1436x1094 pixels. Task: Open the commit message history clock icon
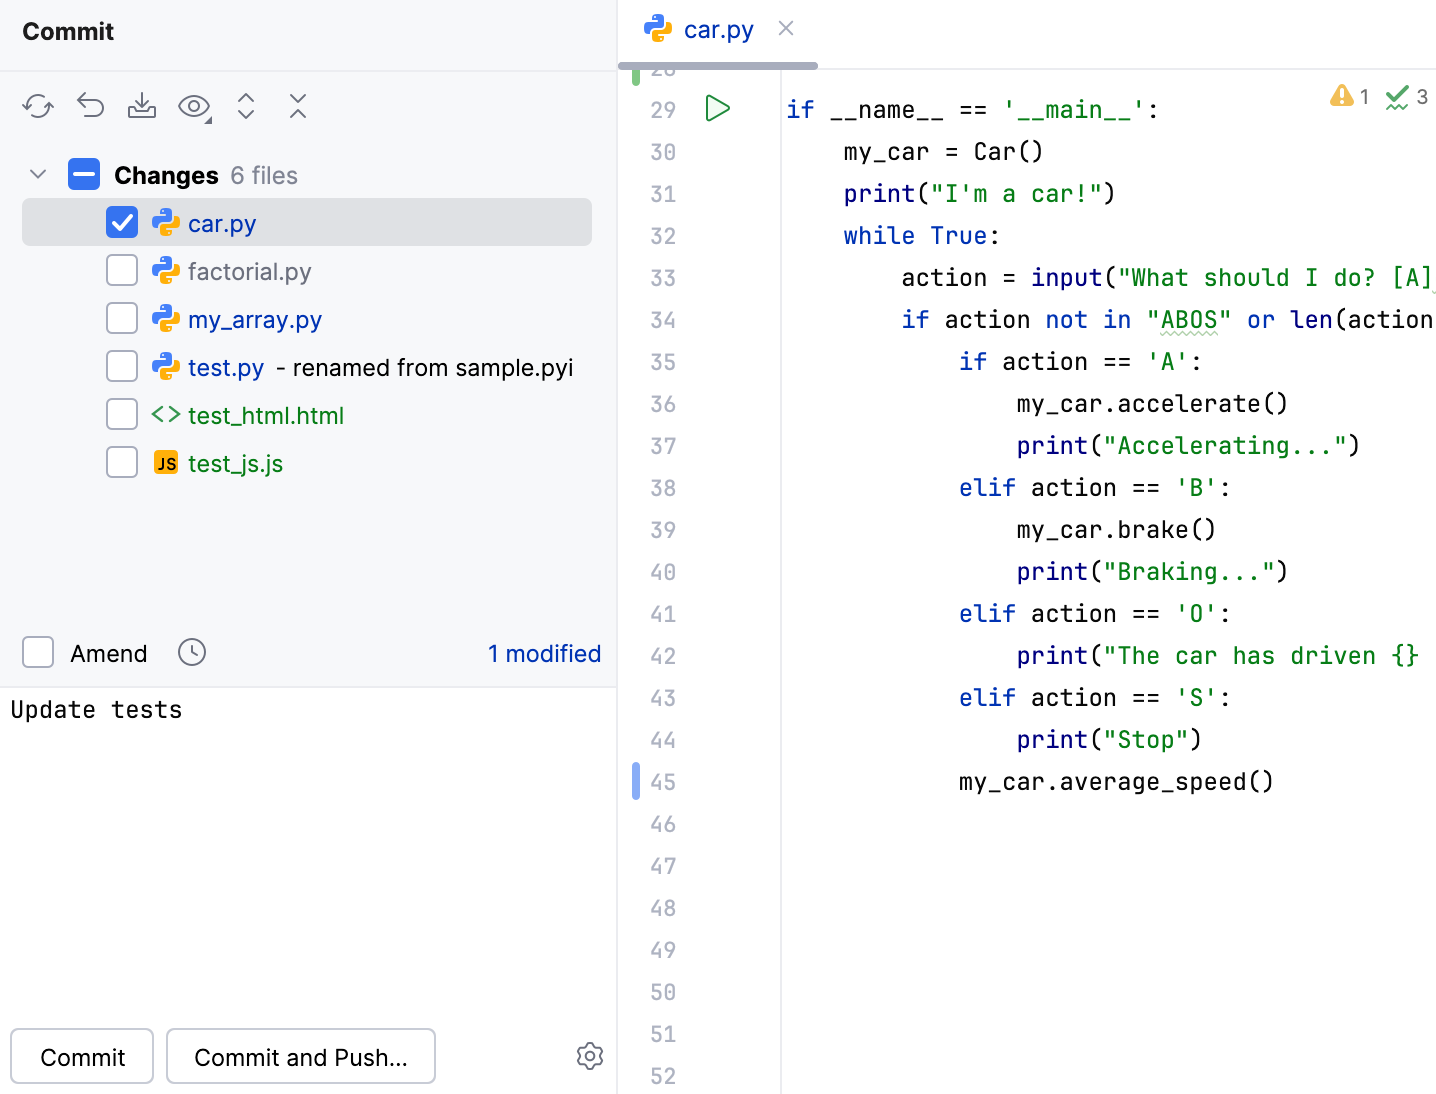click(191, 652)
